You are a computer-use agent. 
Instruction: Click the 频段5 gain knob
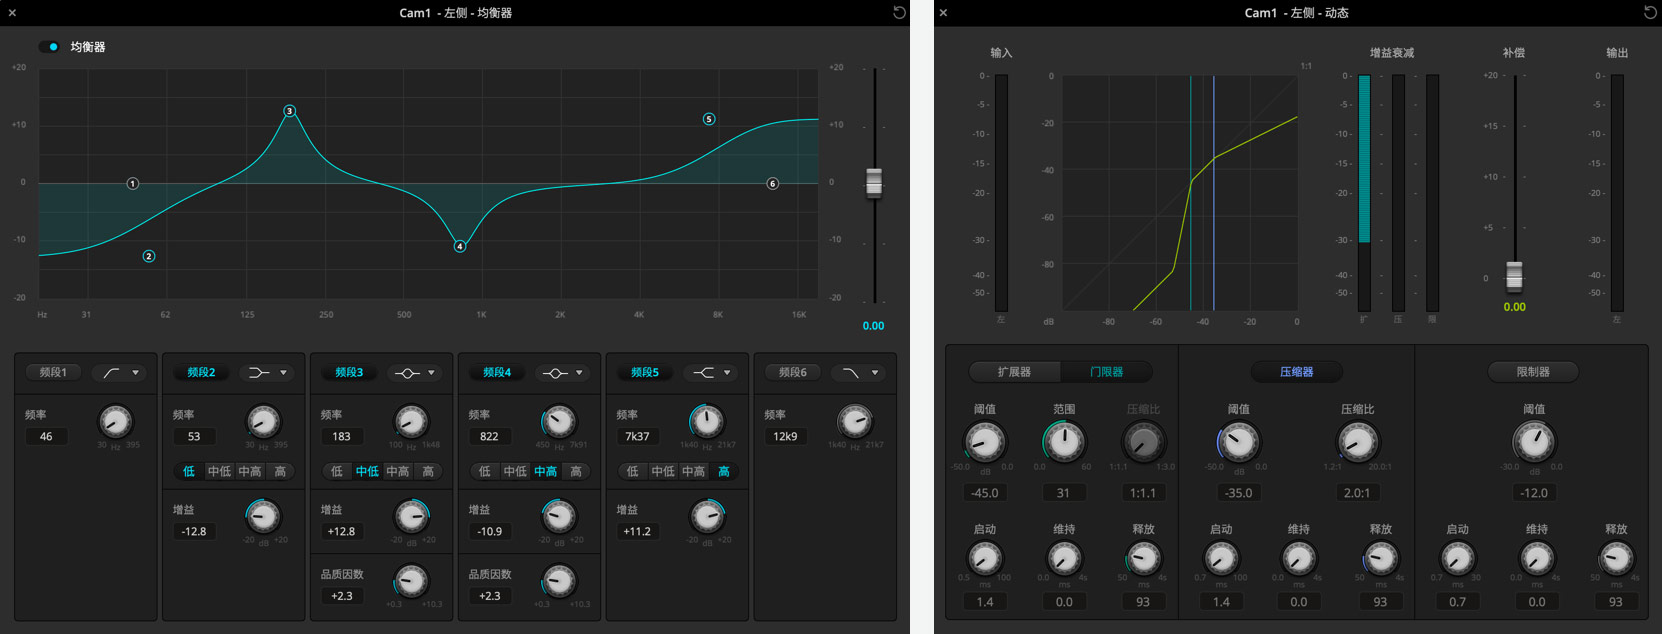coord(708,517)
